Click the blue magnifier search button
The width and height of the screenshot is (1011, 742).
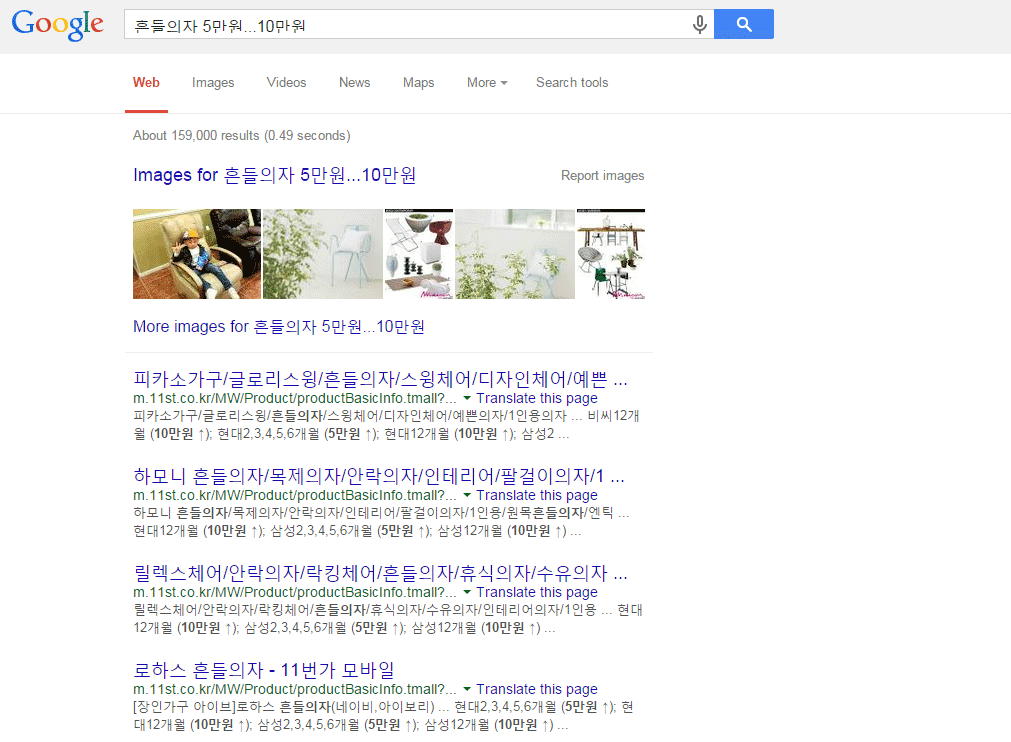(x=743, y=24)
